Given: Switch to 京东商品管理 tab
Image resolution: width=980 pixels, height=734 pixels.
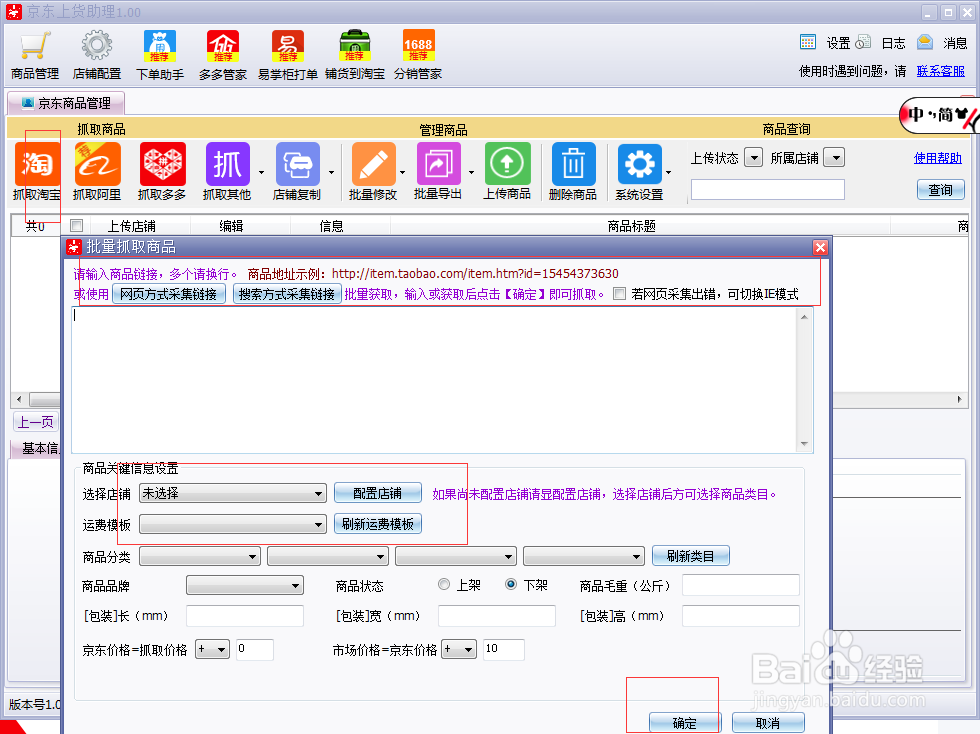Looking at the screenshot, I should click(66, 103).
